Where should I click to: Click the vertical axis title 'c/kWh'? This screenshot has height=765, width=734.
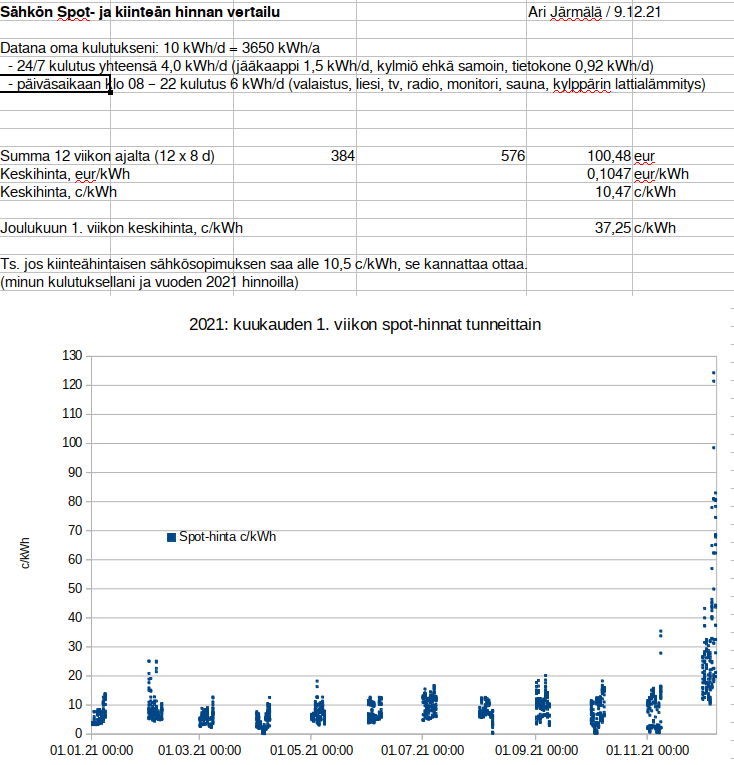point(23,553)
